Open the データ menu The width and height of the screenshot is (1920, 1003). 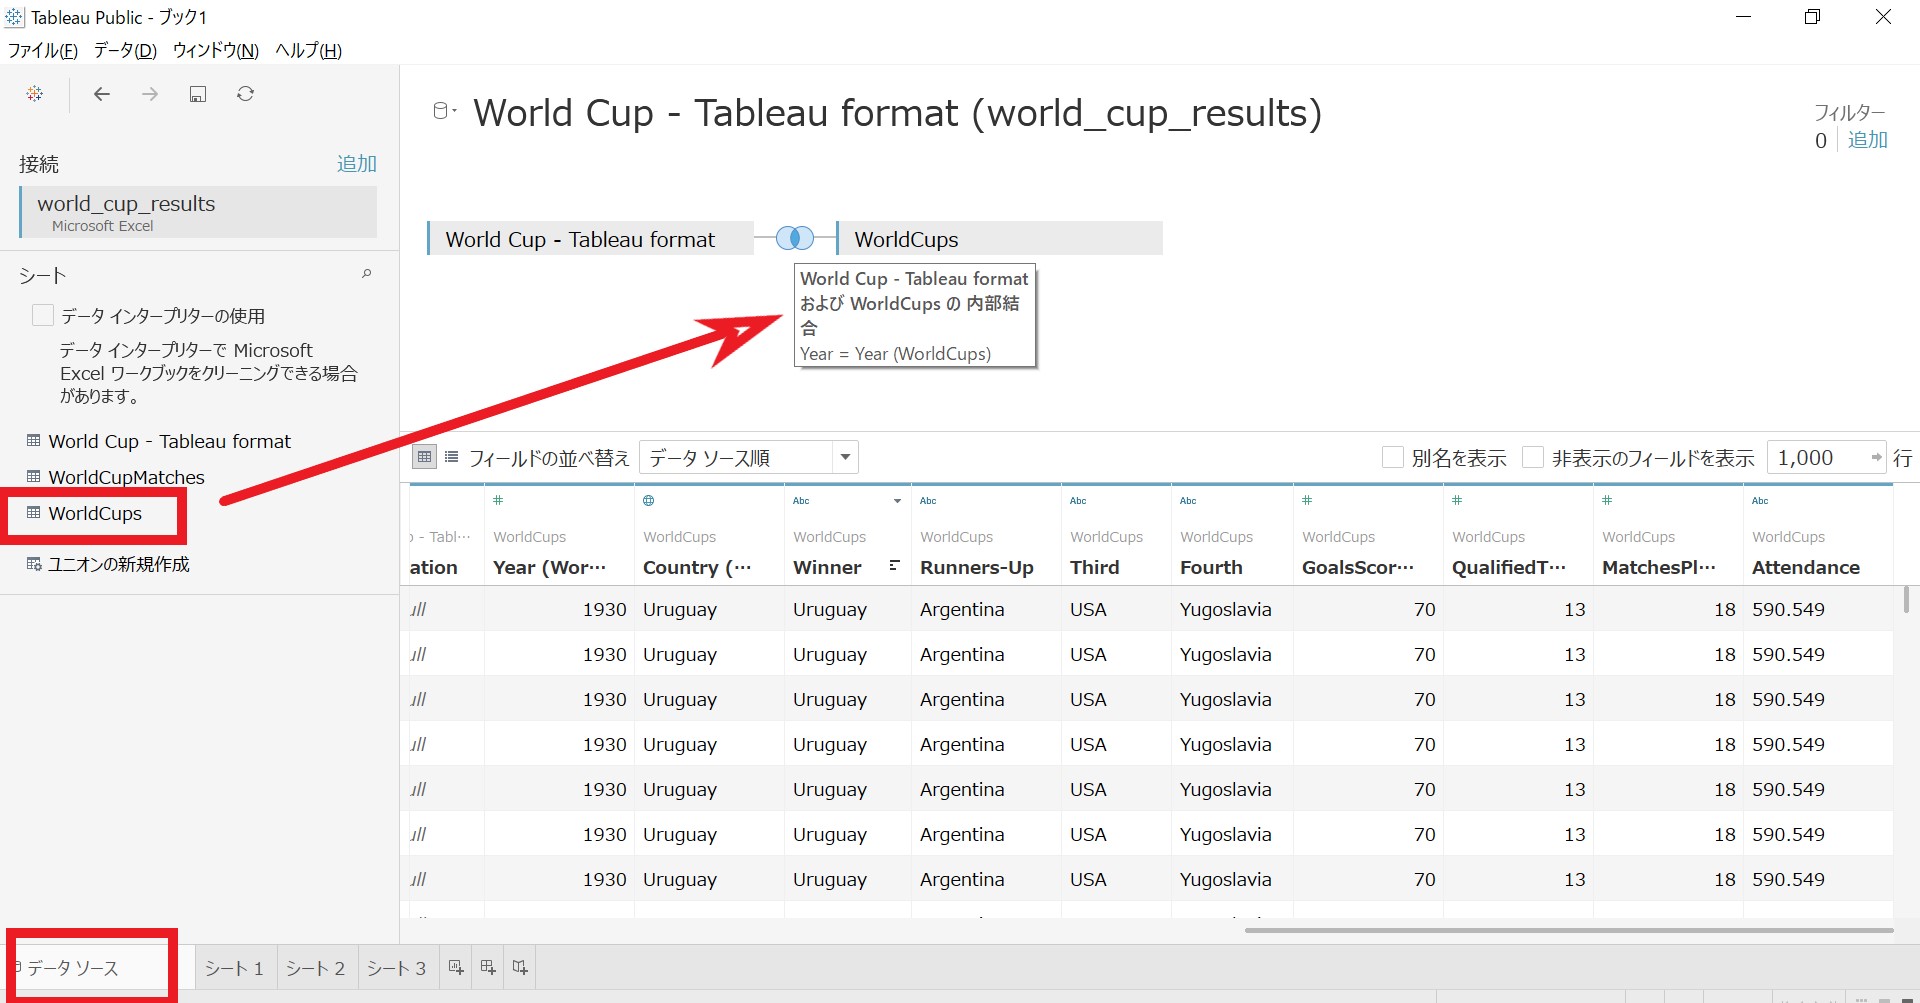click(x=124, y=50)
